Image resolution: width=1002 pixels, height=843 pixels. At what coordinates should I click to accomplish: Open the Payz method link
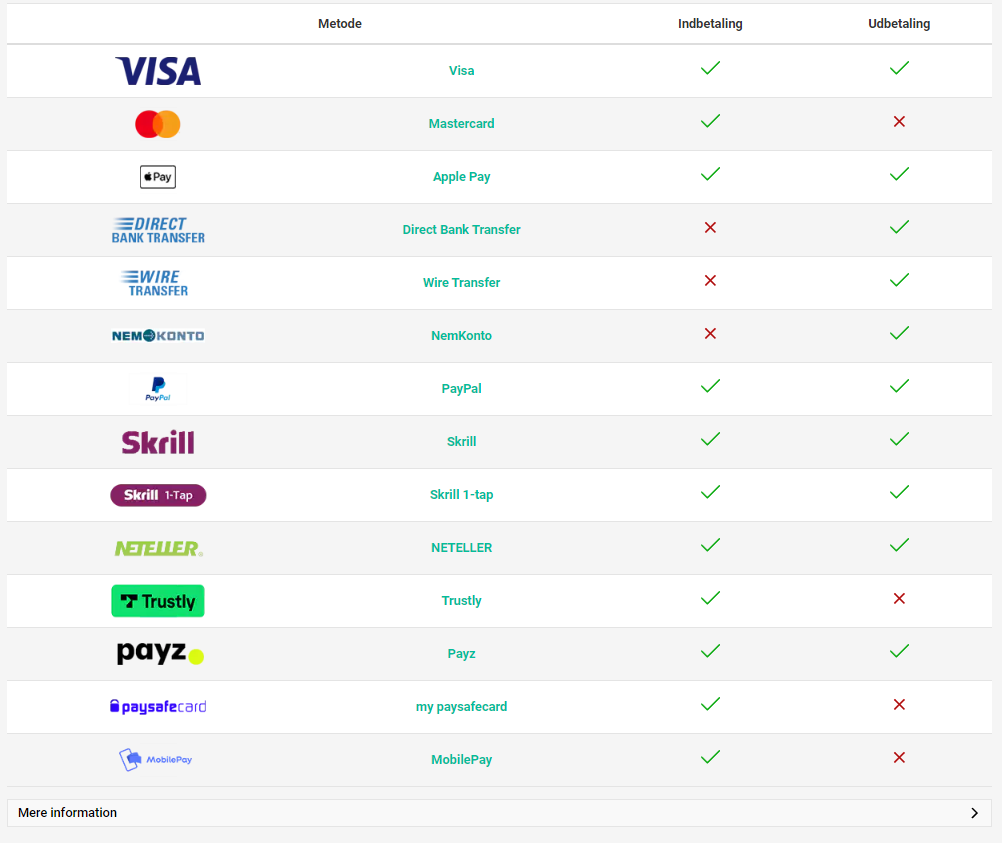(x=461, y=654)
